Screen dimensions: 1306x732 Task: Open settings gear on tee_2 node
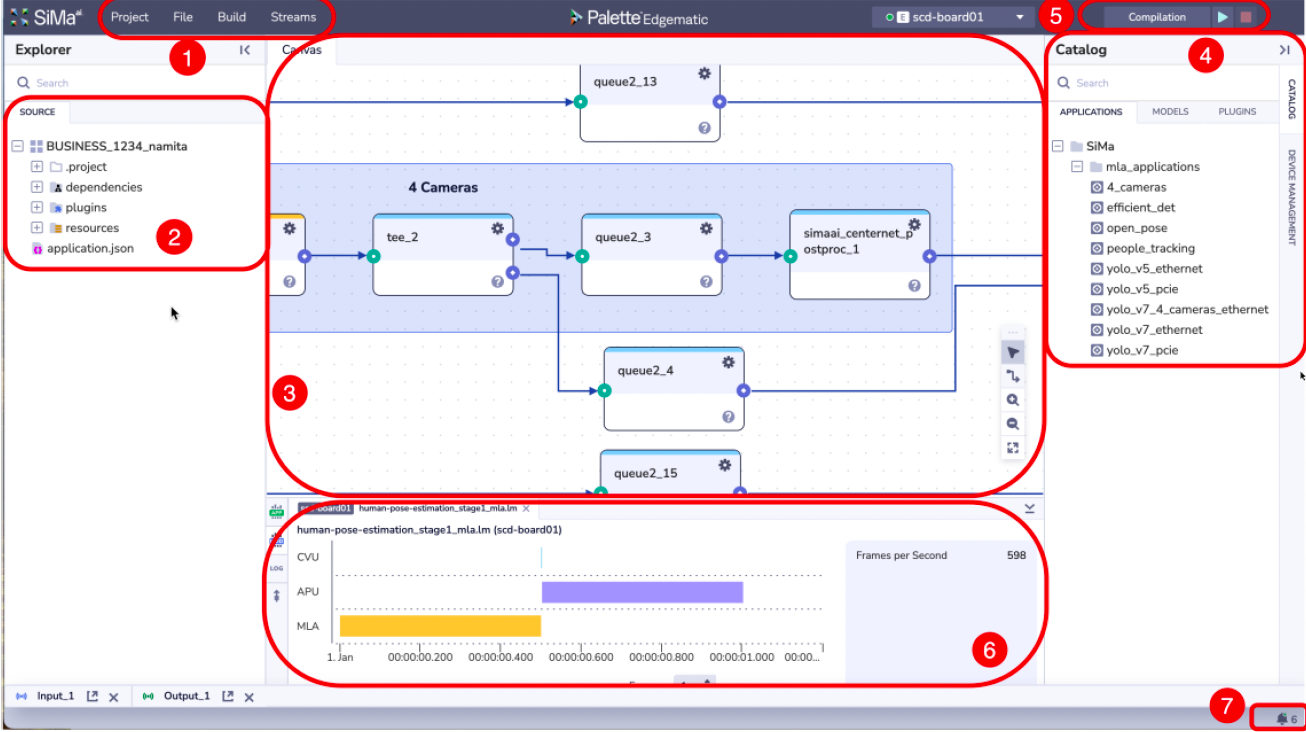(497, 228)
